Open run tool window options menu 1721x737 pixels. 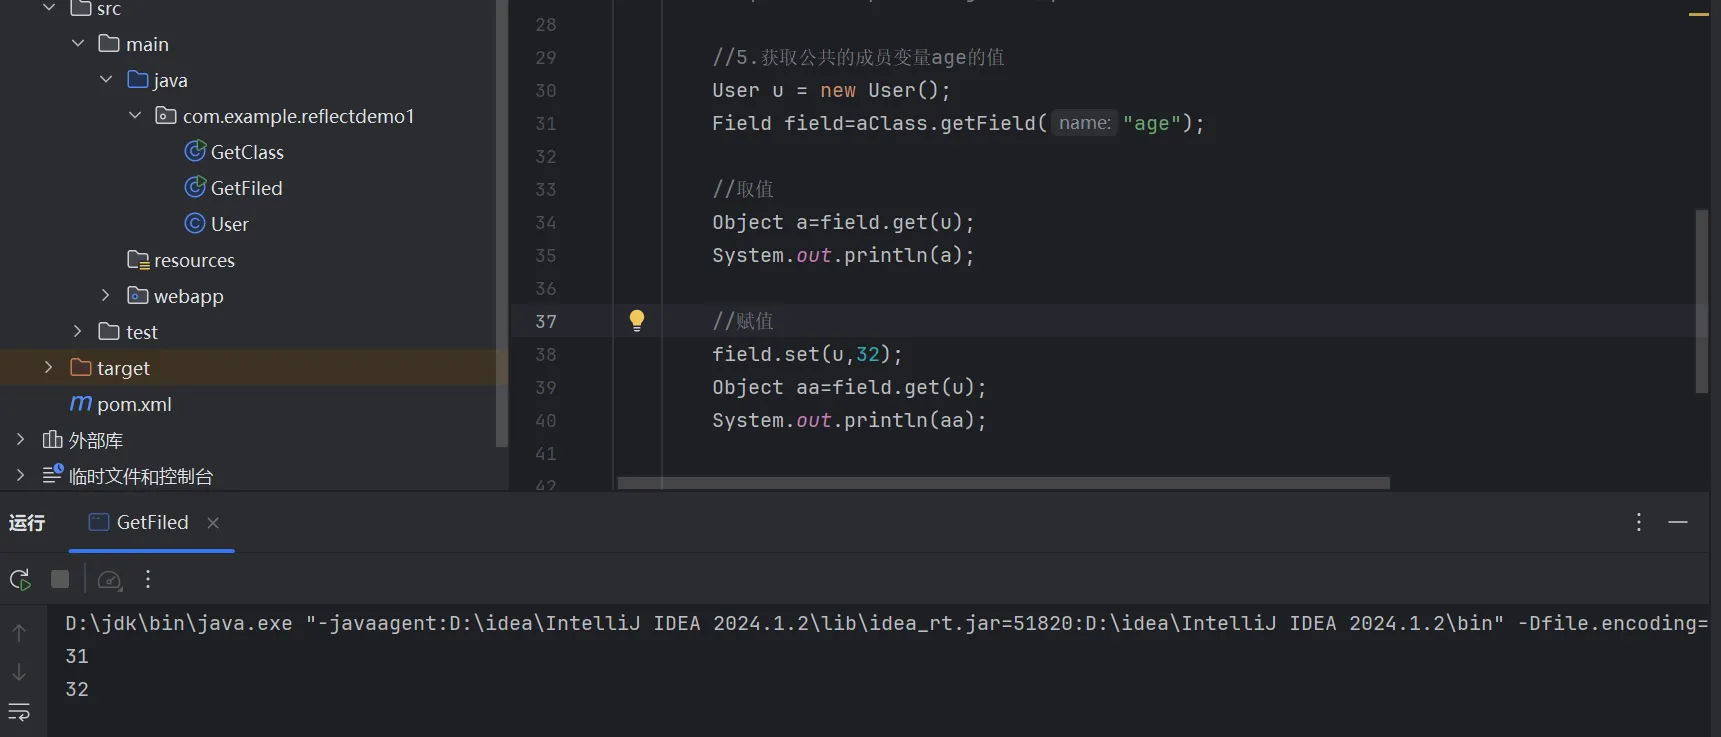(1638, 522)
